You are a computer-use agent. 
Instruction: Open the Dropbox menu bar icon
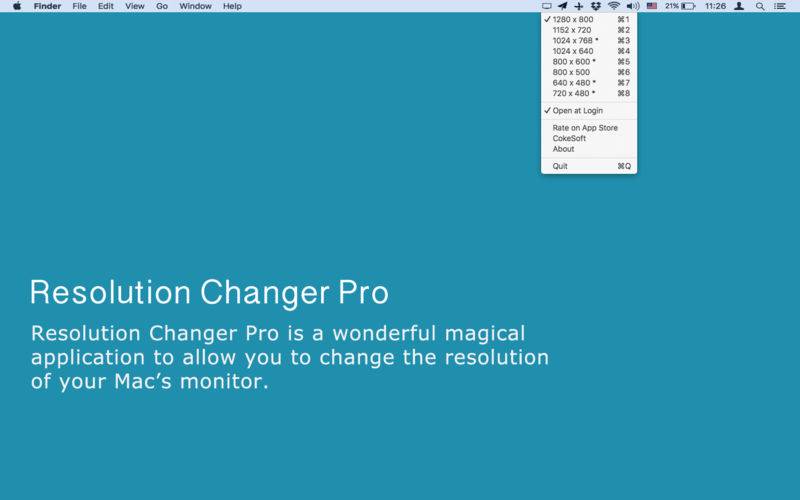click(x=595, y=6)
